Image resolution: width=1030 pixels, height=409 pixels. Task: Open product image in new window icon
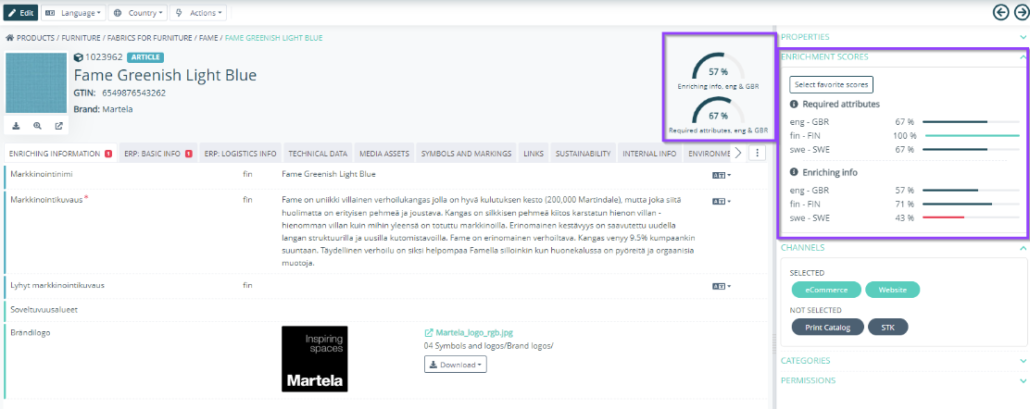coord(58,125)
